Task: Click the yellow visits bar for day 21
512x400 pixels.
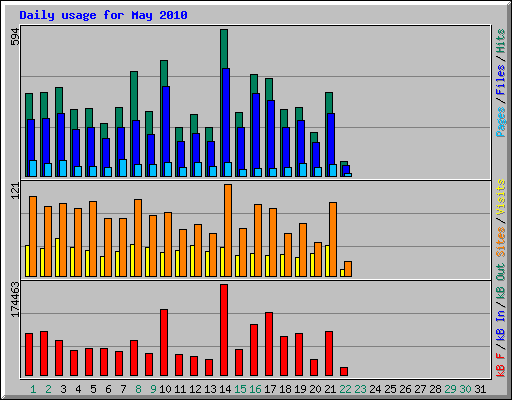Action: pyautogui.click(x=327, y=261)
